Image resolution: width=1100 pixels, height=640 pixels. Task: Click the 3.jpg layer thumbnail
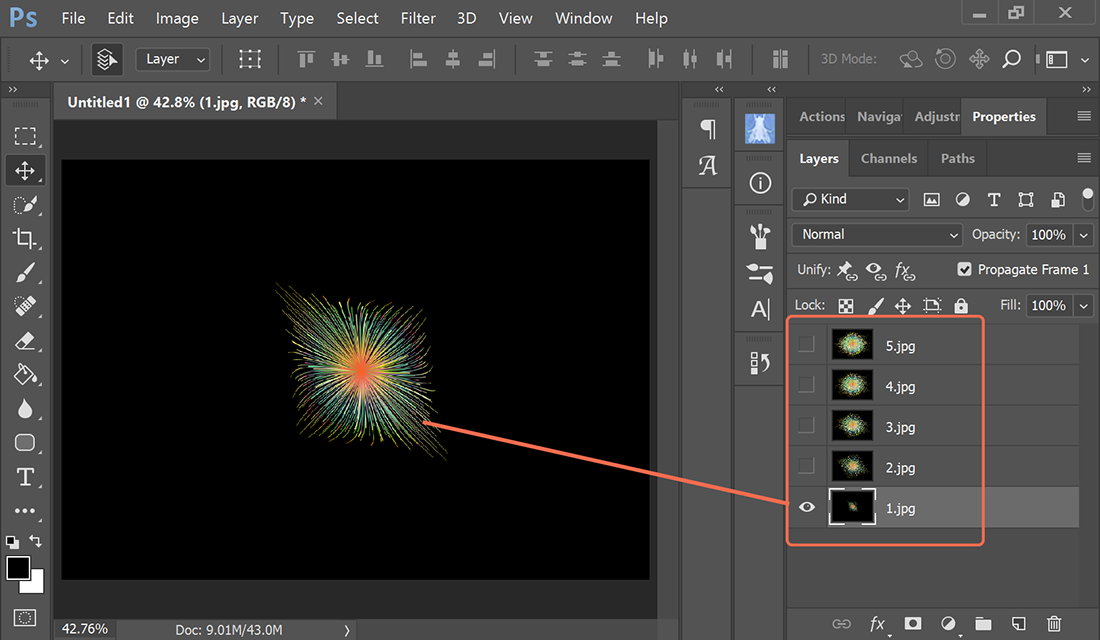pyautogui.click(x=851, y=426)
